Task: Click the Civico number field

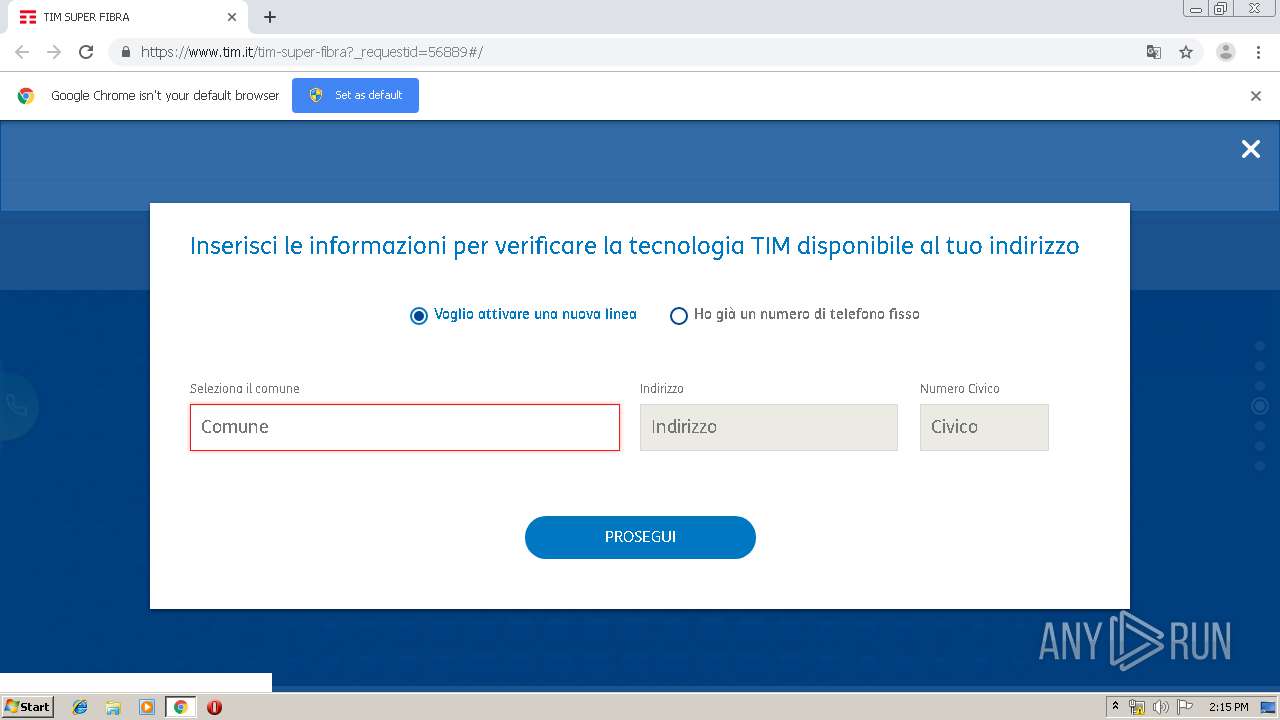Action: [984, 427]
